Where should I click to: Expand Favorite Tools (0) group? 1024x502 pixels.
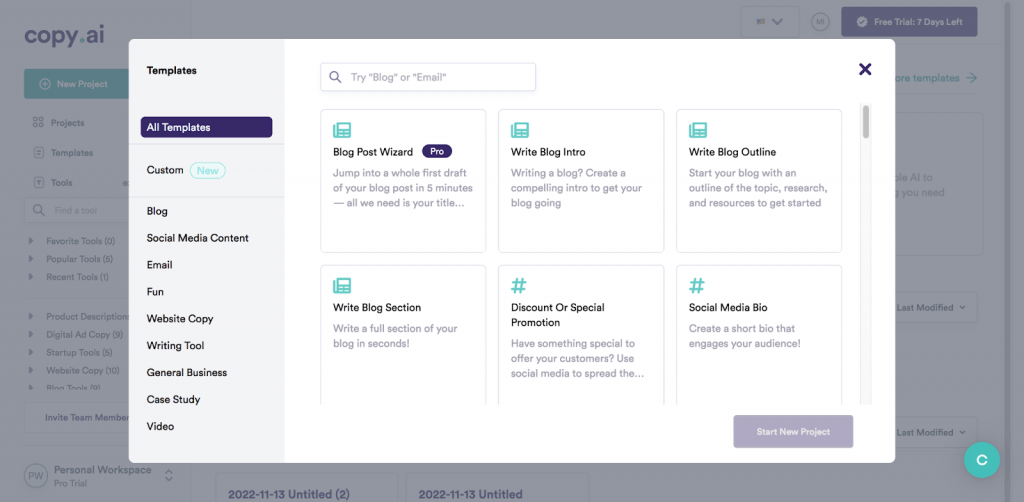coord(31,241)
